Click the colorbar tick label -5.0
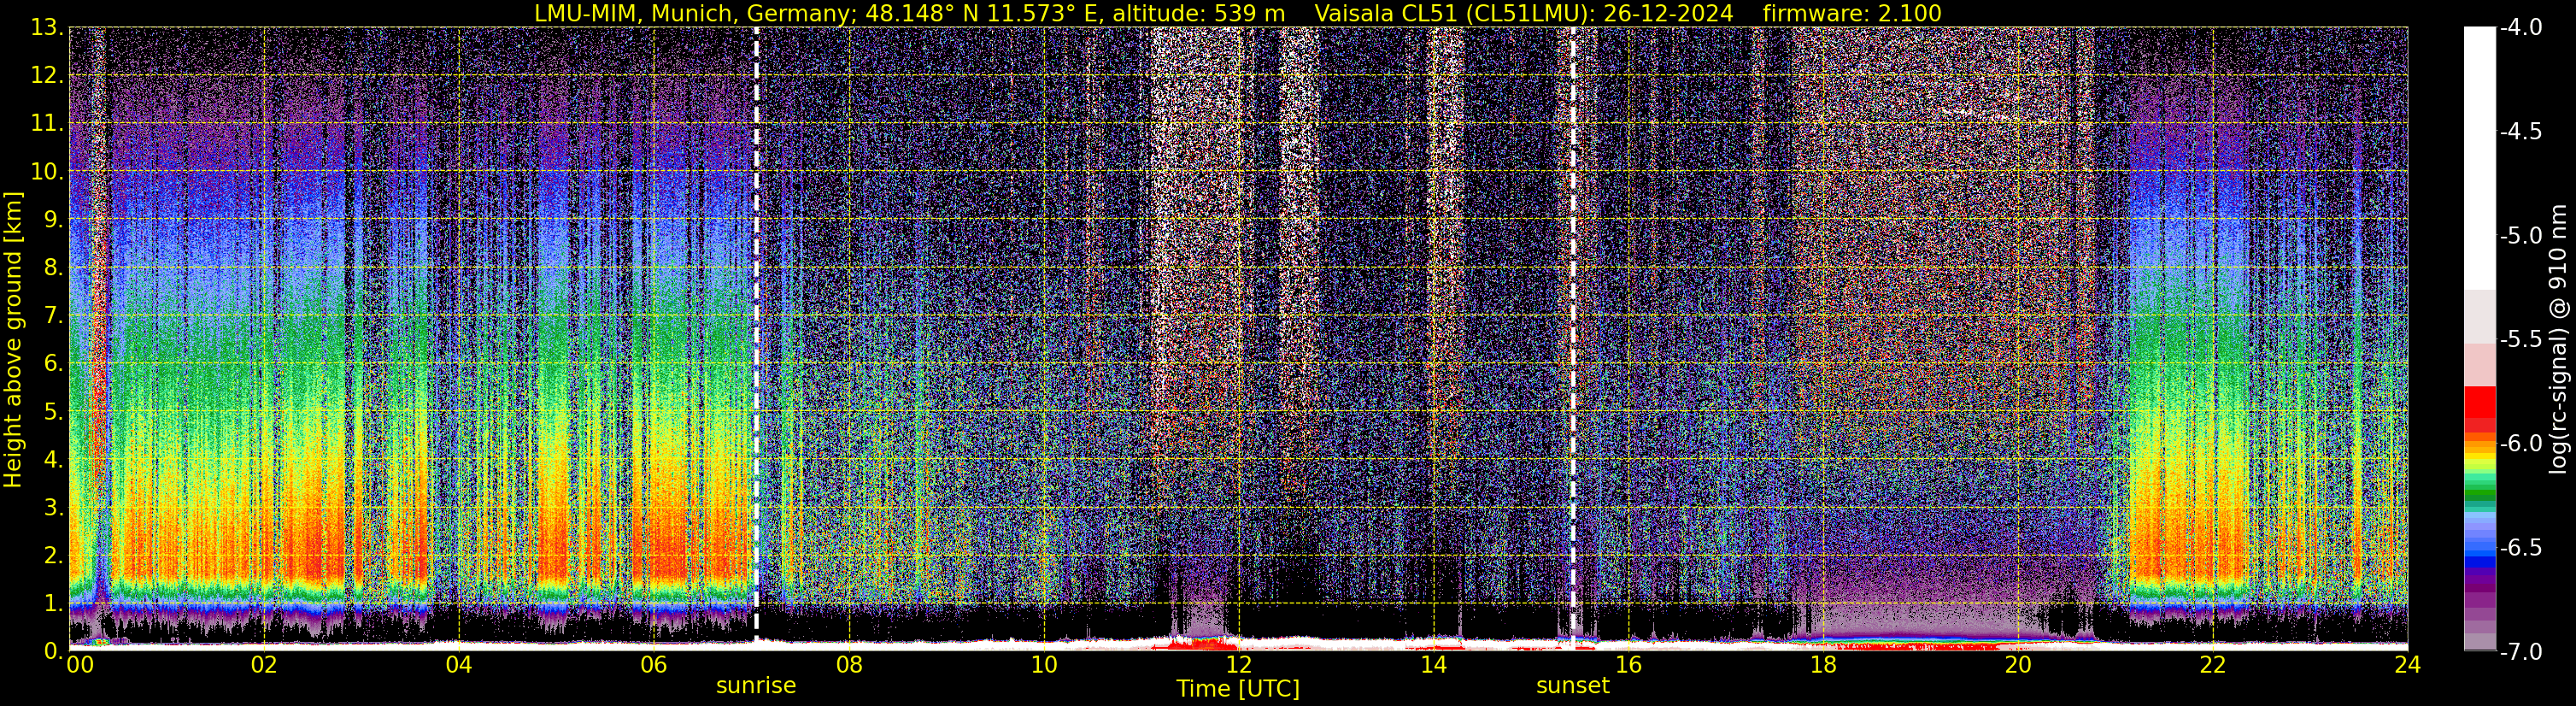The width and height of the screenshot is (2576, 706). coord(2521,235)
